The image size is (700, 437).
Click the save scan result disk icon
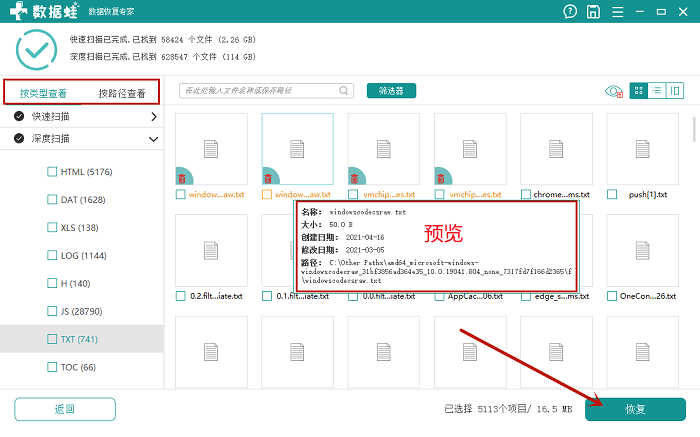point(593,12)
